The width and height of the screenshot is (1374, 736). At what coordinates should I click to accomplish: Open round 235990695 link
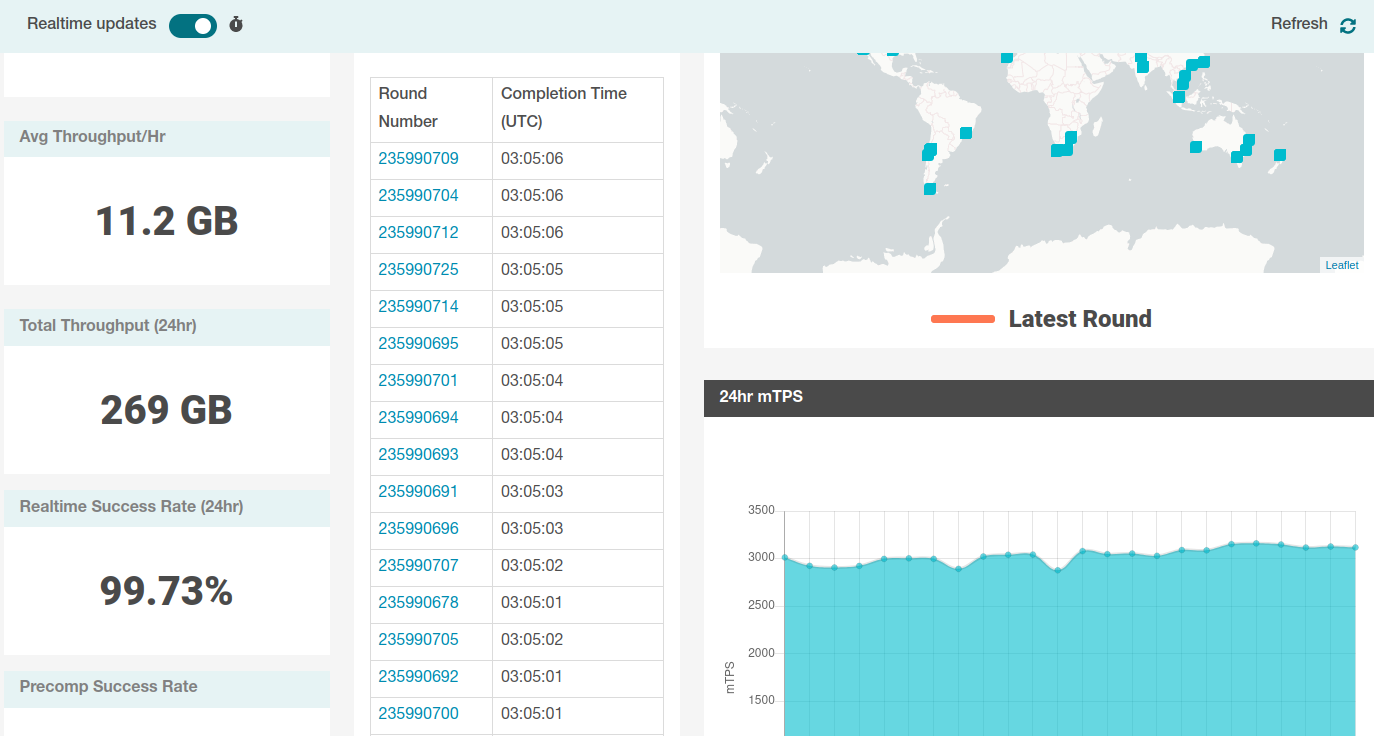click(x=418, y=343)
